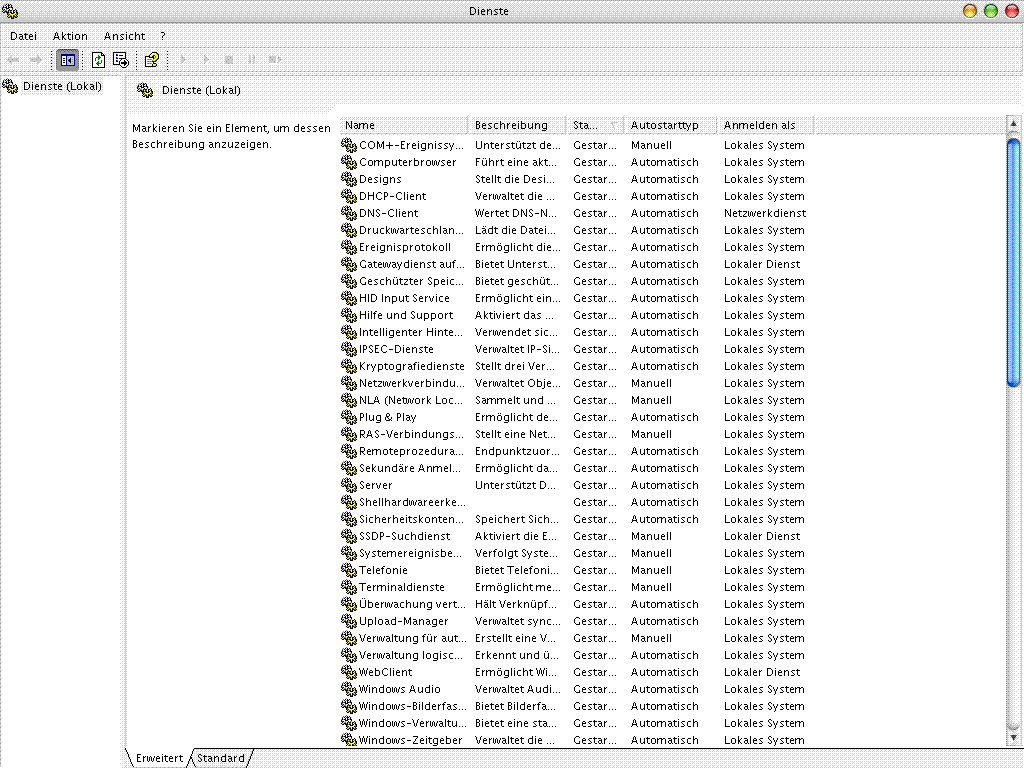
Task: Click the gear icon of the COM+-Ereignissystem service
Action: (x=349, y=145)
